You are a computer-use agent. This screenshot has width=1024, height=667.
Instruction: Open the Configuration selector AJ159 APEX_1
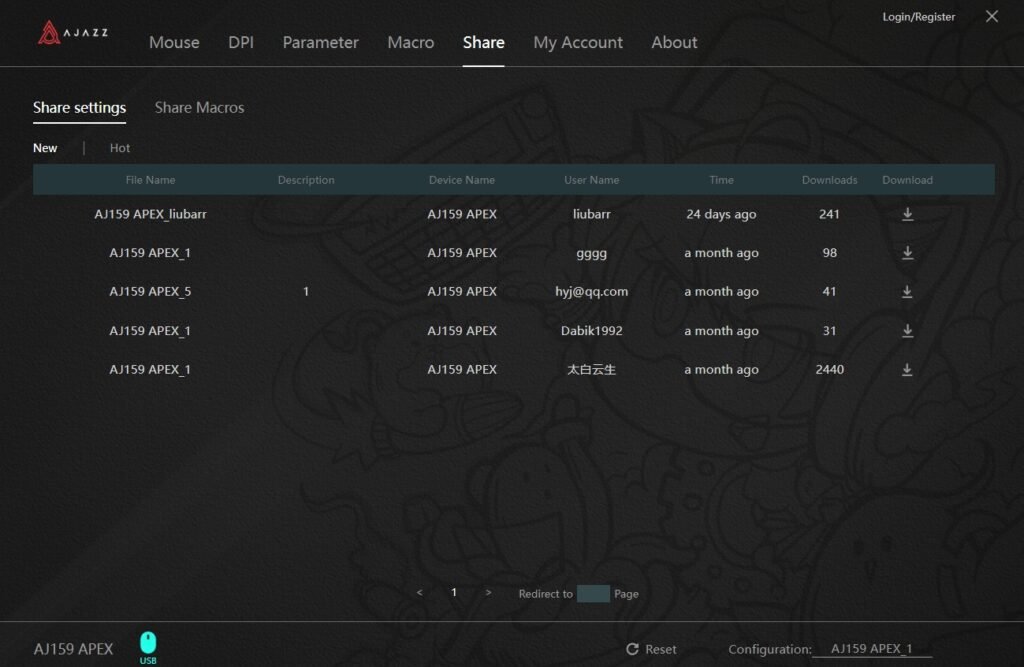(871, 649)
